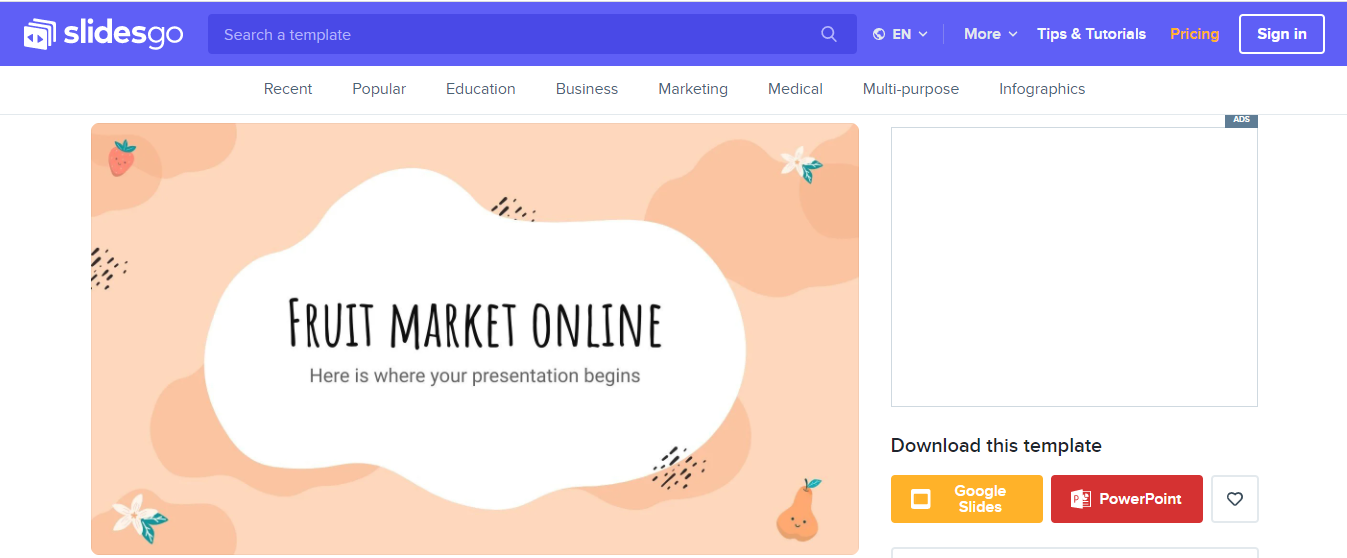Open the Business category
The width and height of the screenshot is (1347, 558).
587,89
